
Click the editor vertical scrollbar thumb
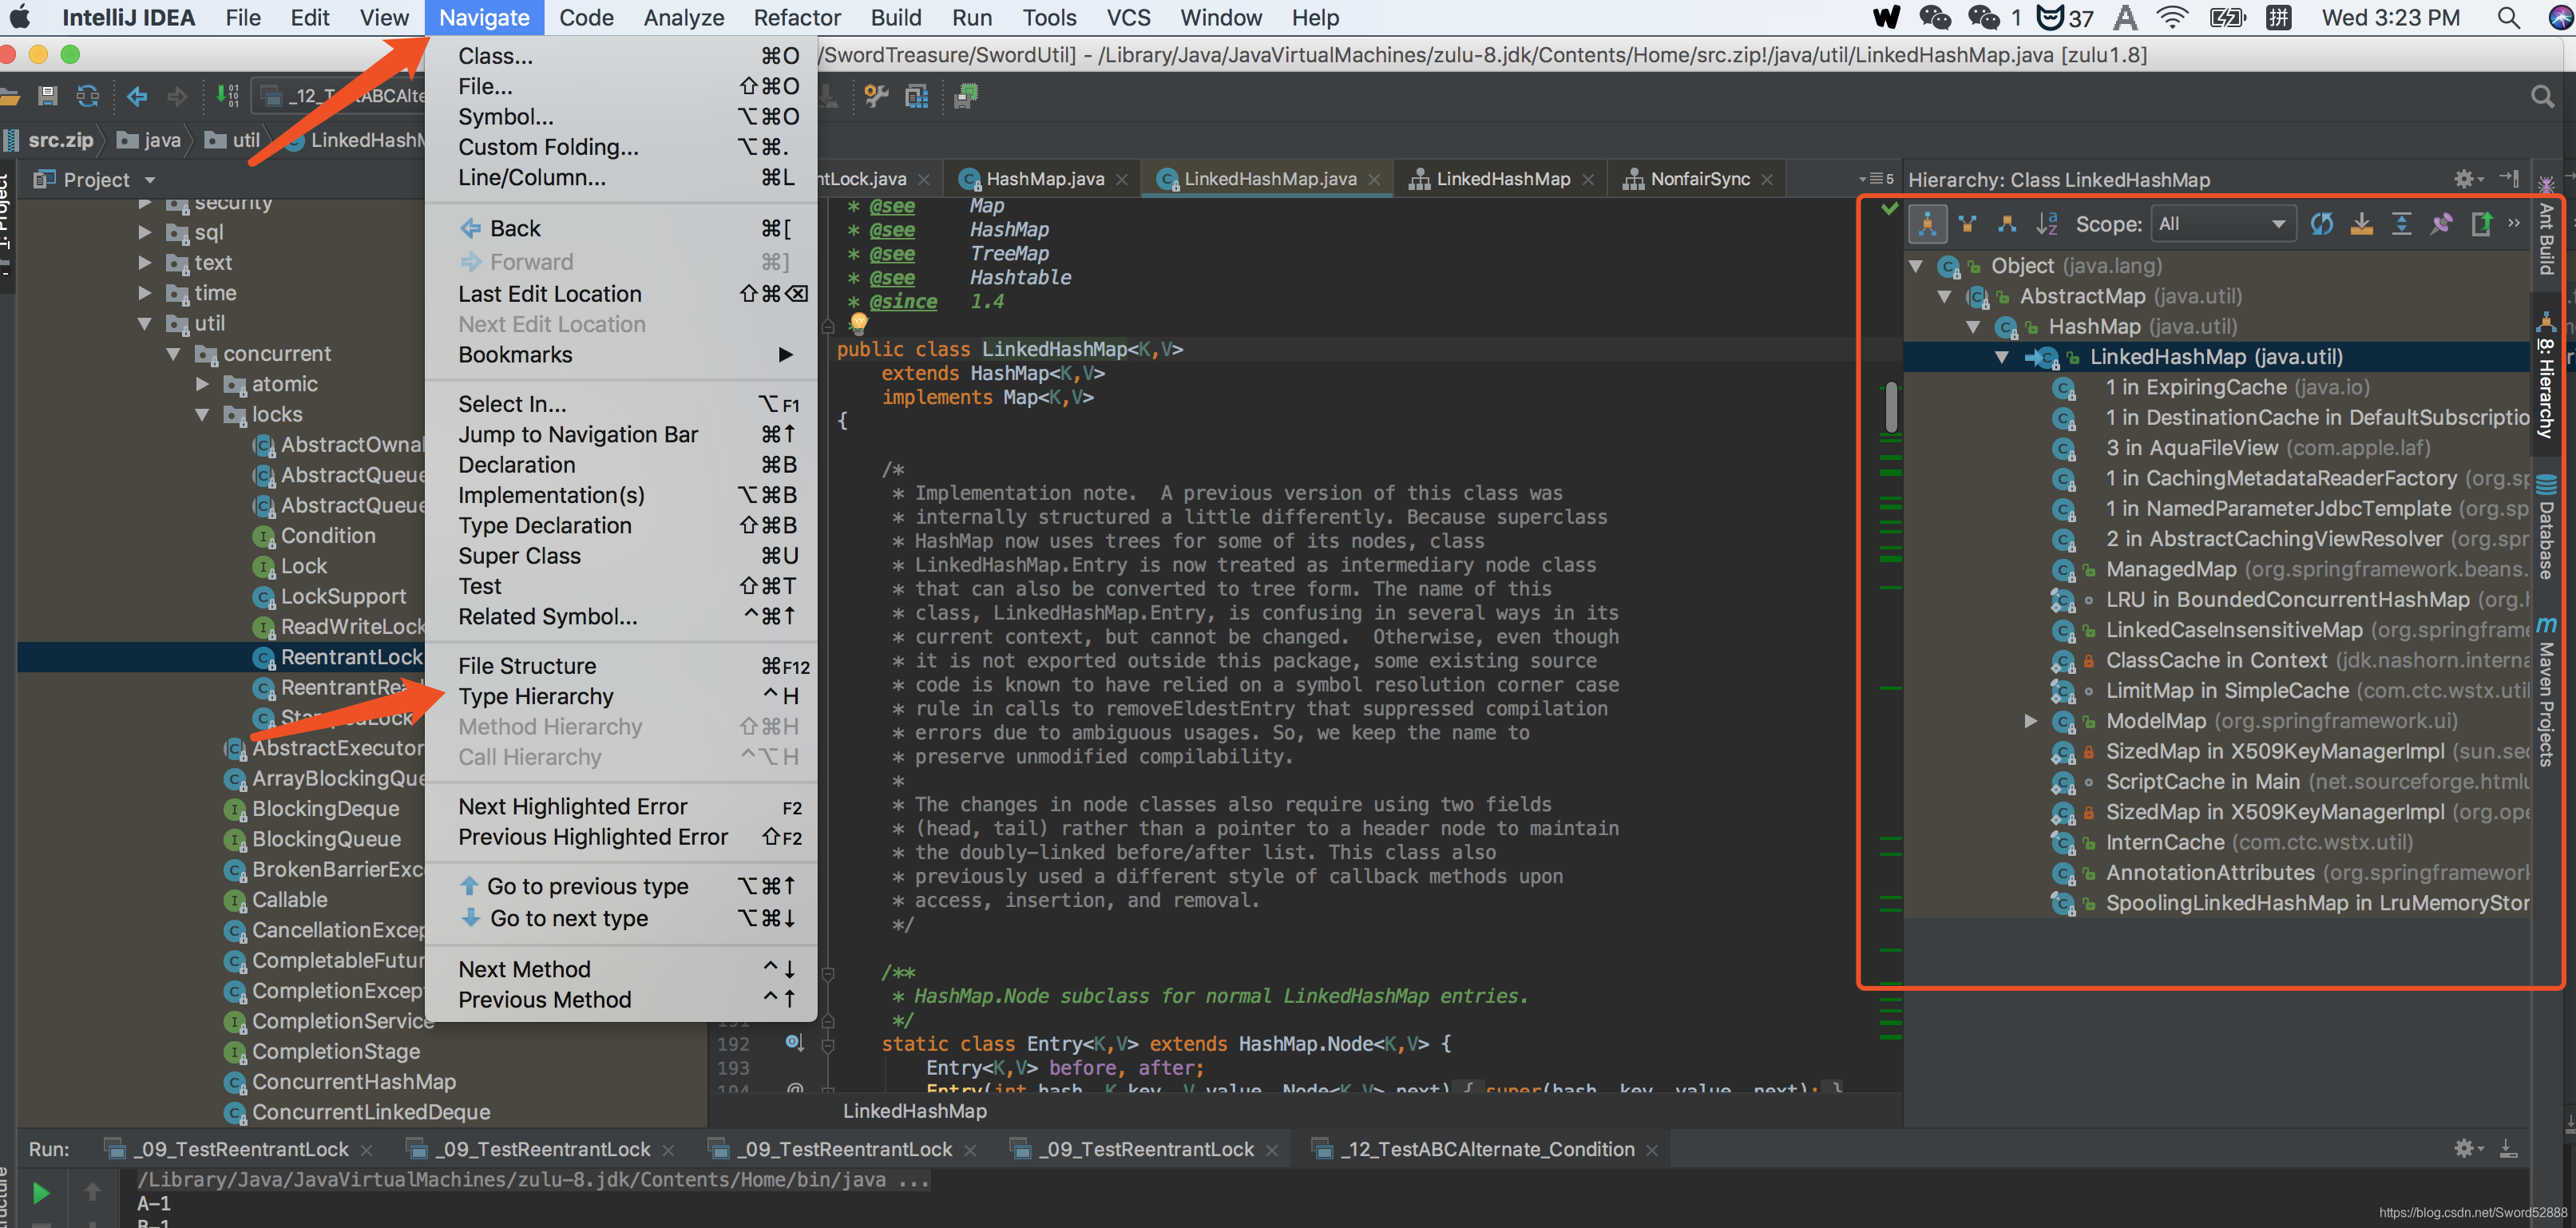[x=1890, y=406]
